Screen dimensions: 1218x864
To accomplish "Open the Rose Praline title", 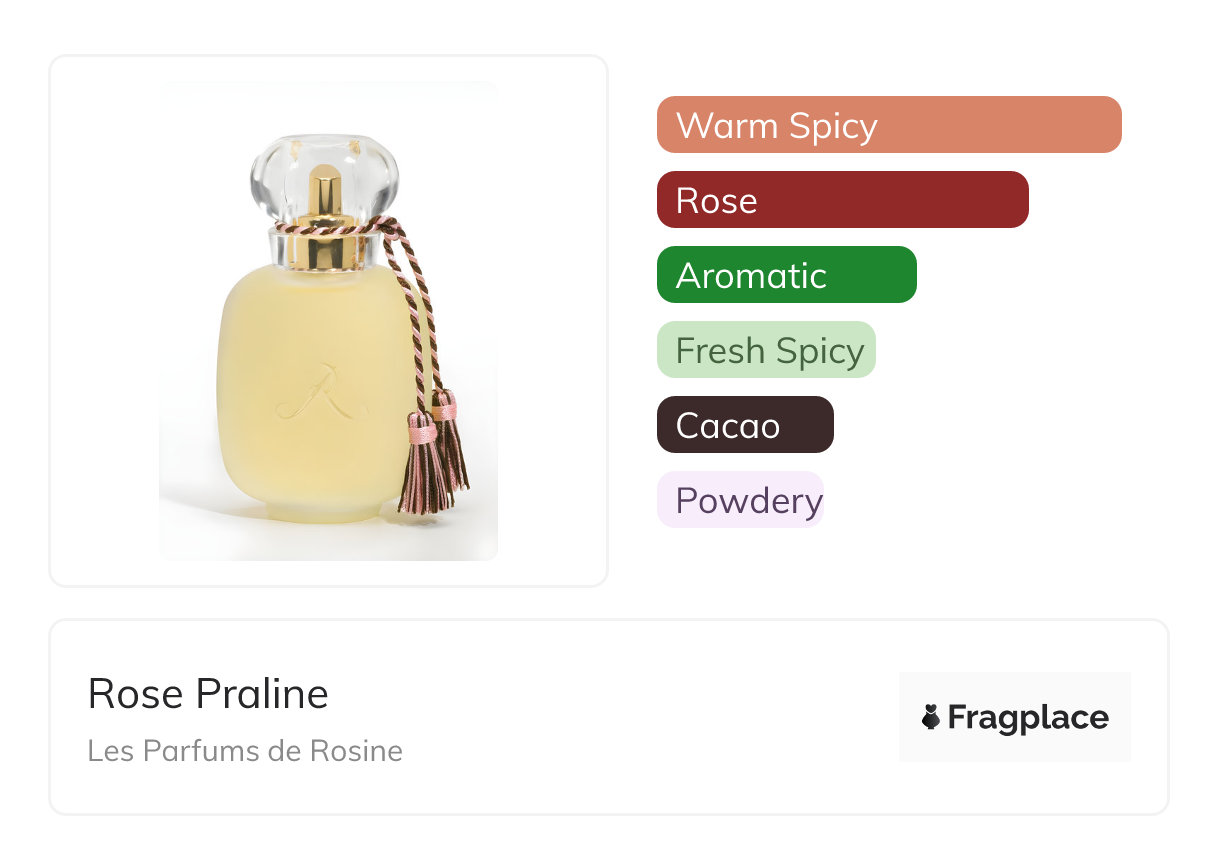I will (x=208, y=694).
